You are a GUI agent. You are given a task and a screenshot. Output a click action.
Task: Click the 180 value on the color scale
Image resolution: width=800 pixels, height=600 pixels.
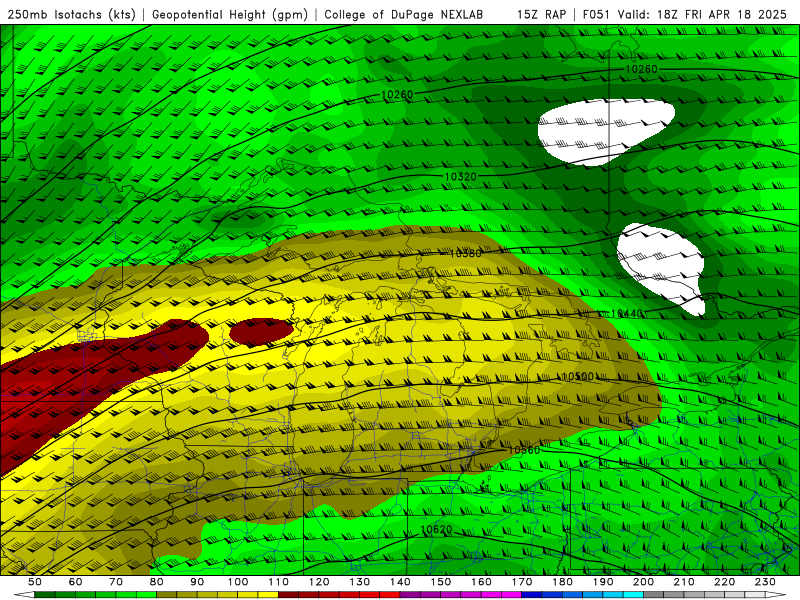pos(562,582)
